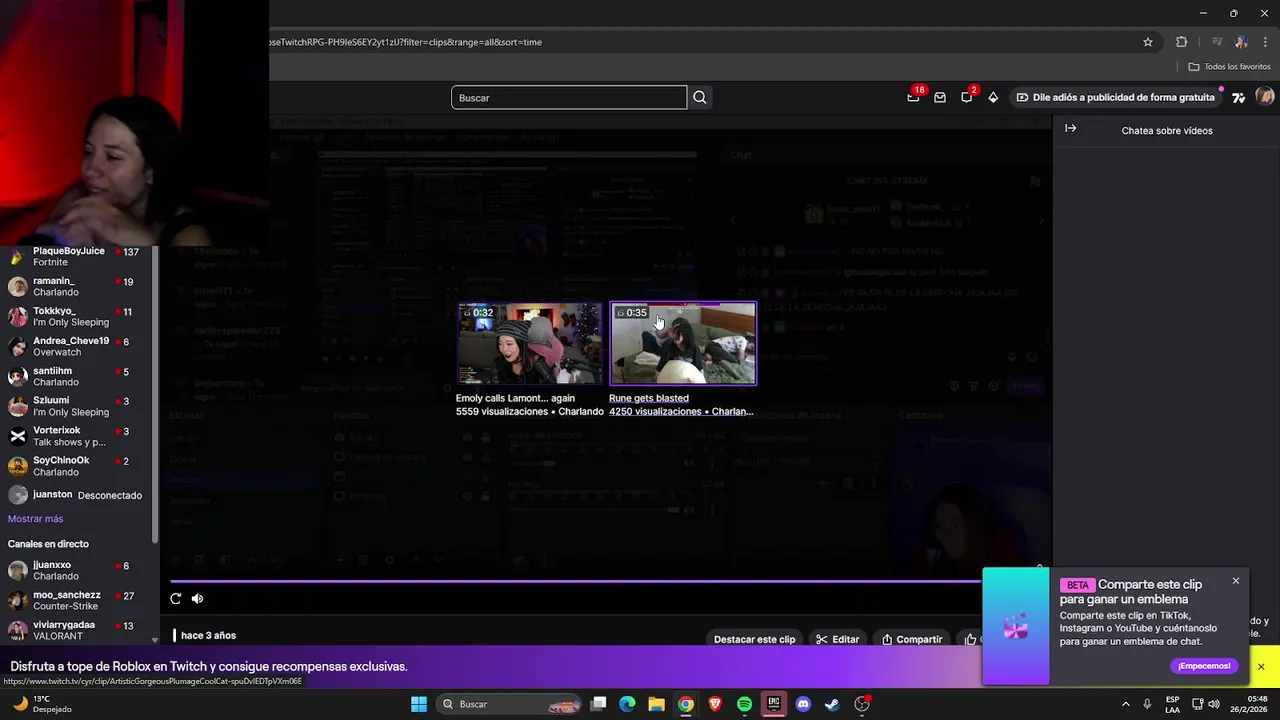Click the Compartir button
1280x720 pixels.
click(911, 639)
